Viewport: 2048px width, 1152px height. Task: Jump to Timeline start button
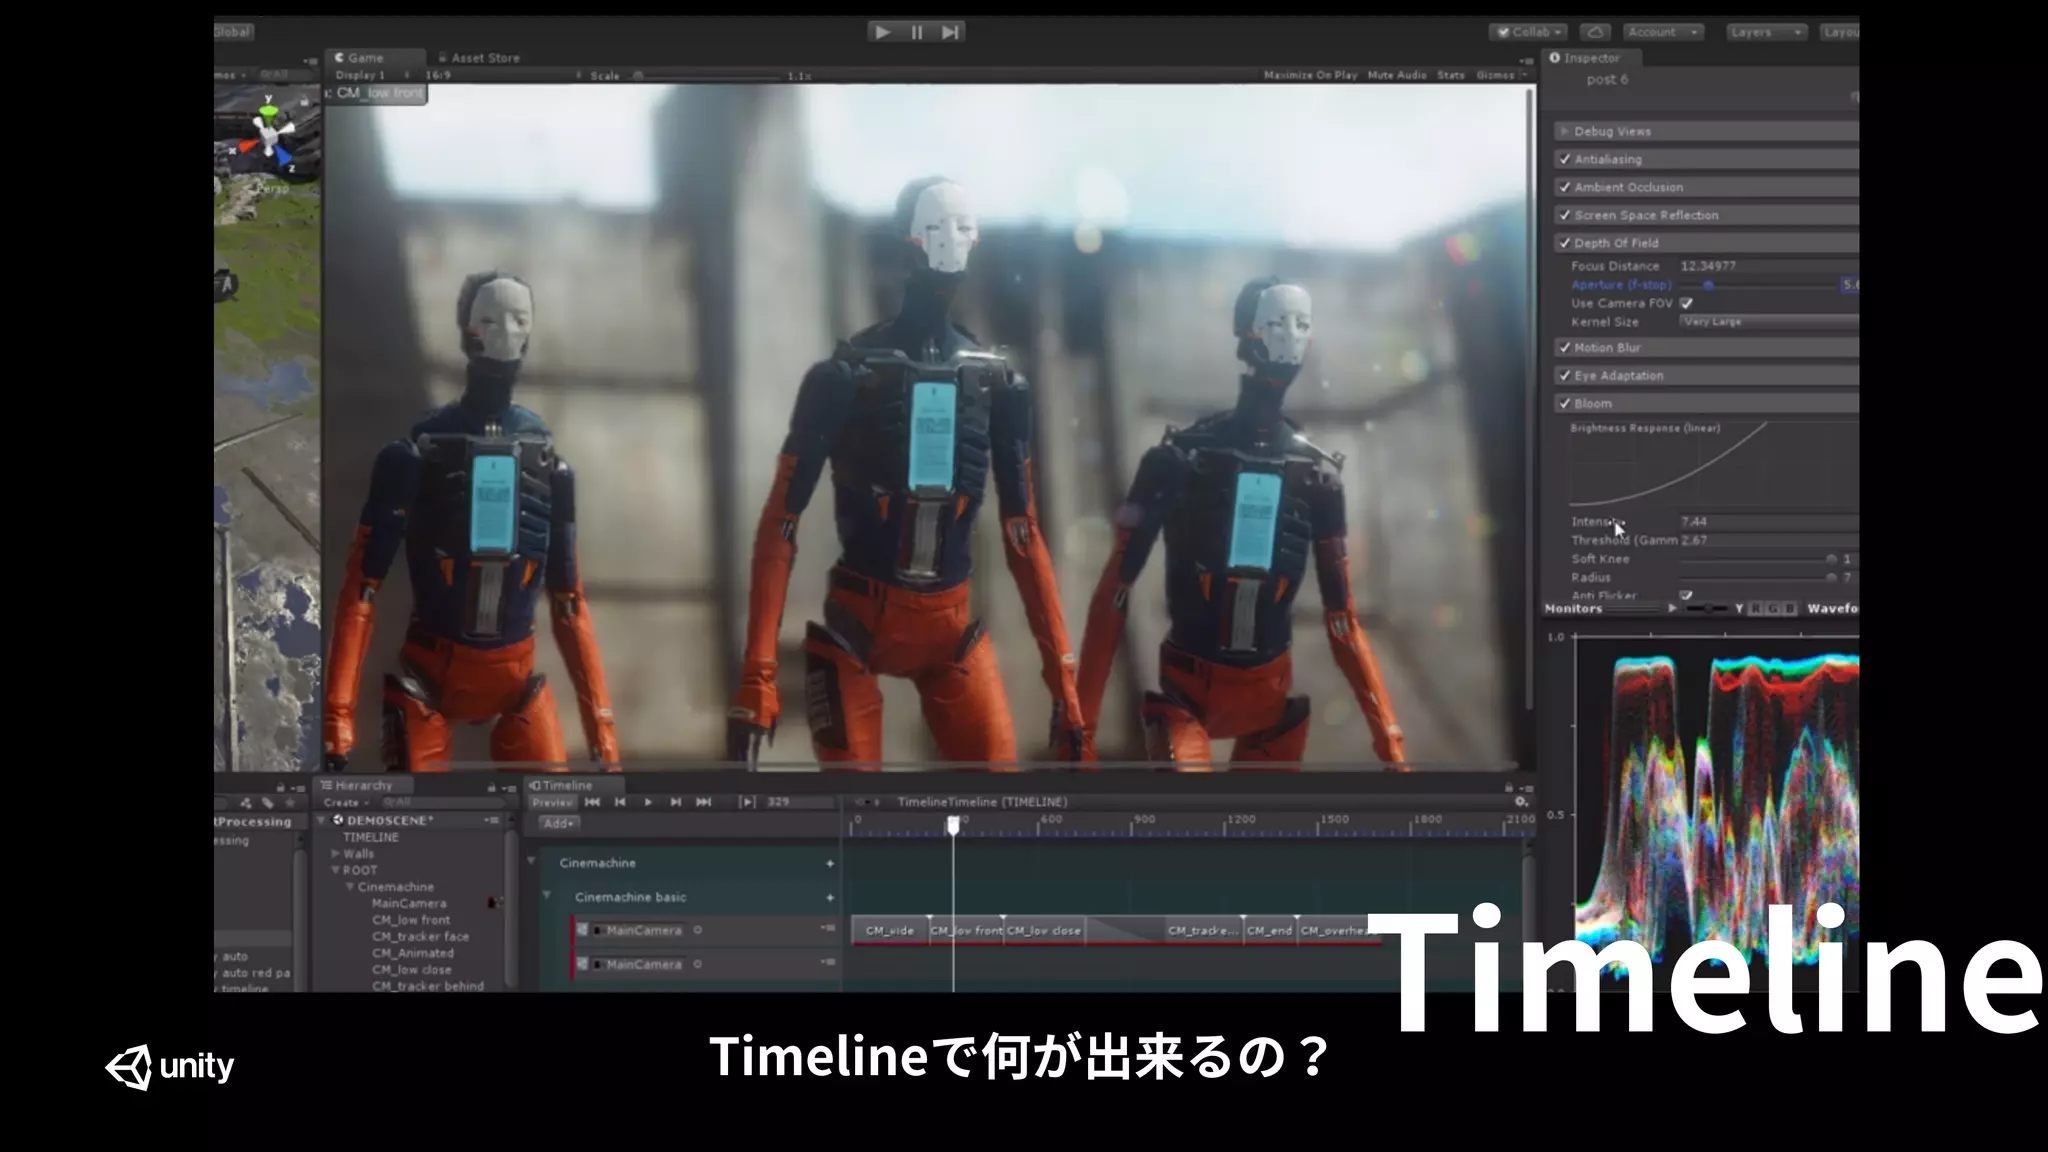(592, 802)
